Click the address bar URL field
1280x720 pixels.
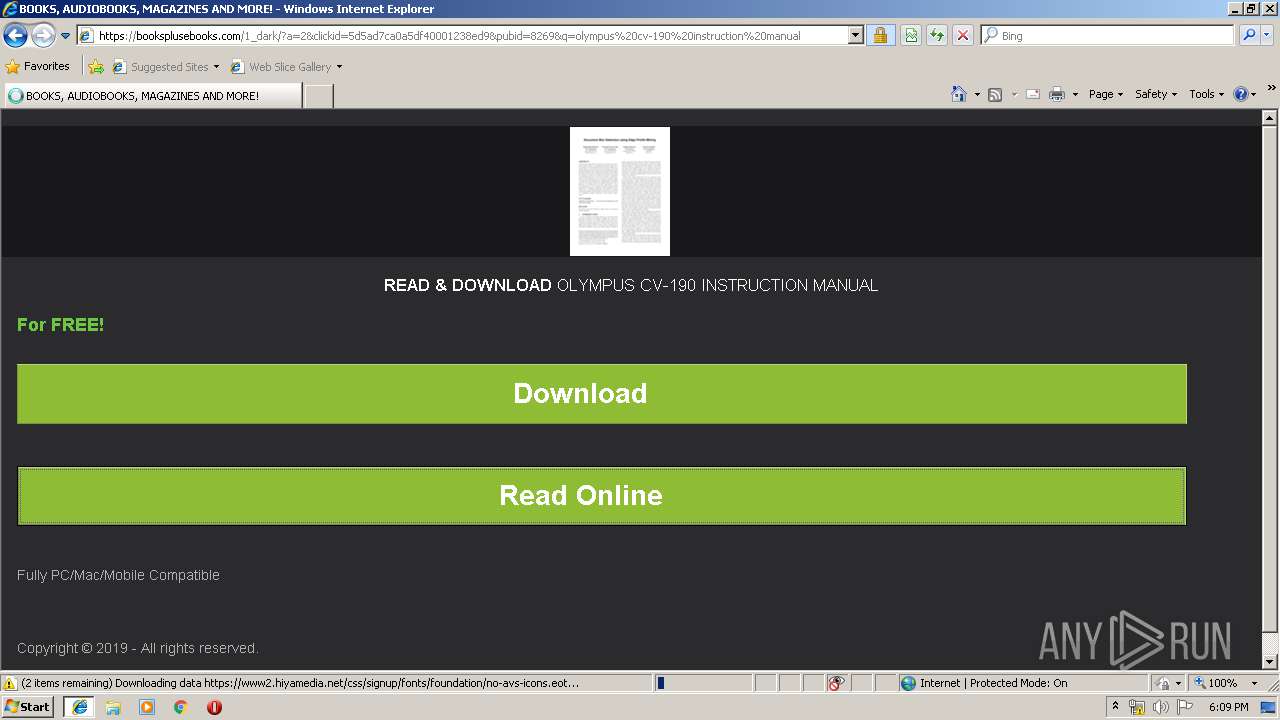tap(470, 36)
